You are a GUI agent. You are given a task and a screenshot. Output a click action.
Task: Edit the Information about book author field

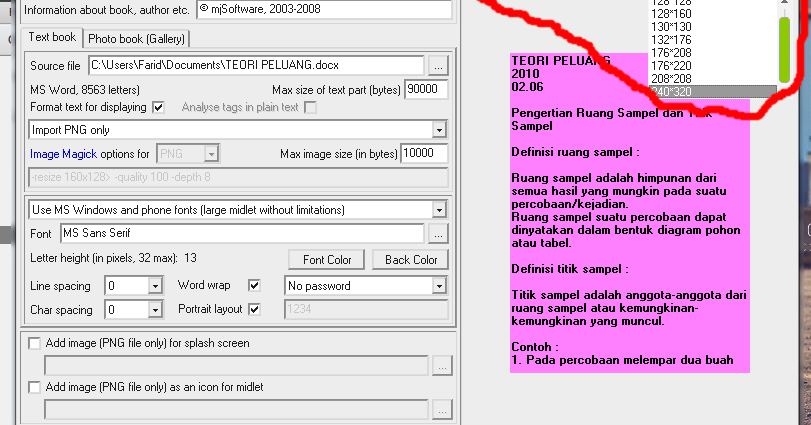(x=324, y=9)
